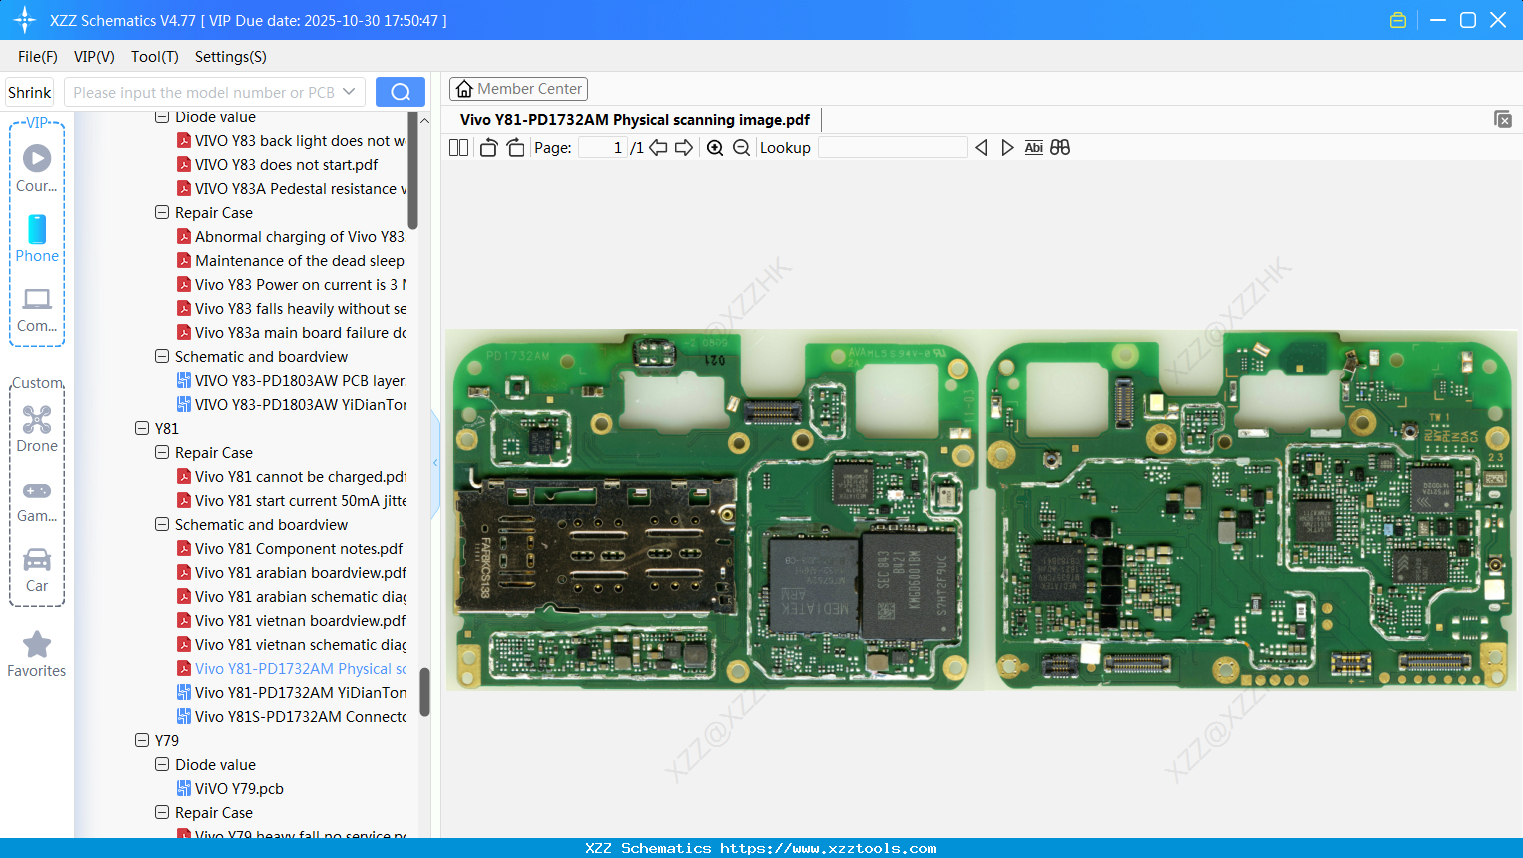Open the Tool(T) menu

pyautogui.click(x=154, y=57)
